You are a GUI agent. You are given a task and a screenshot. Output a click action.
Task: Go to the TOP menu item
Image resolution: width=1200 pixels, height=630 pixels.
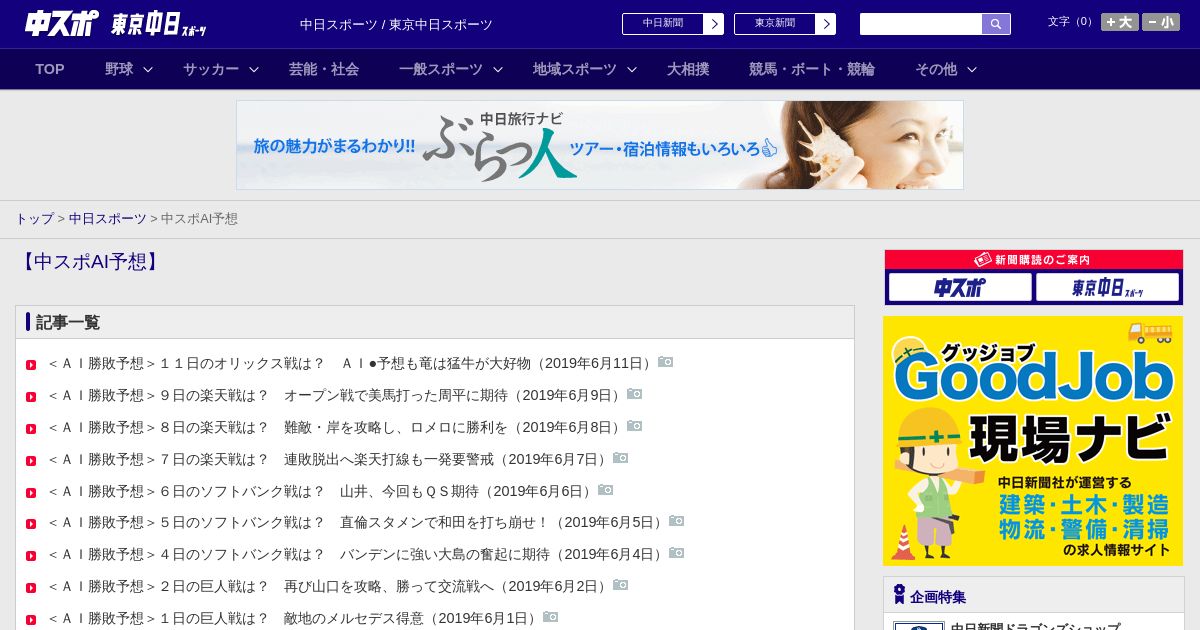[50, 69]
